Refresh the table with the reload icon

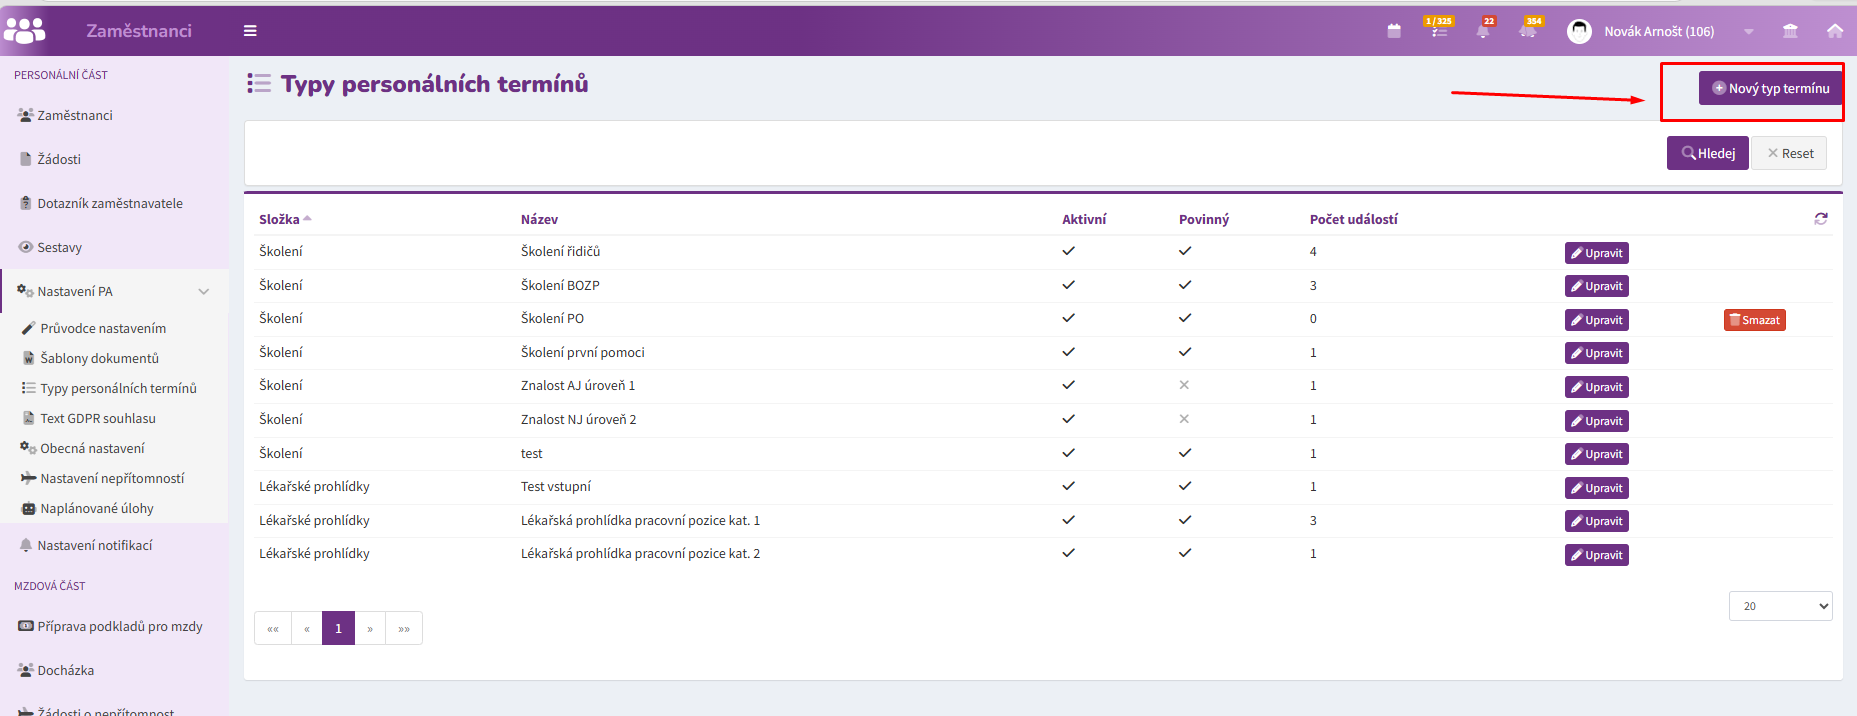click(1821, 218)
